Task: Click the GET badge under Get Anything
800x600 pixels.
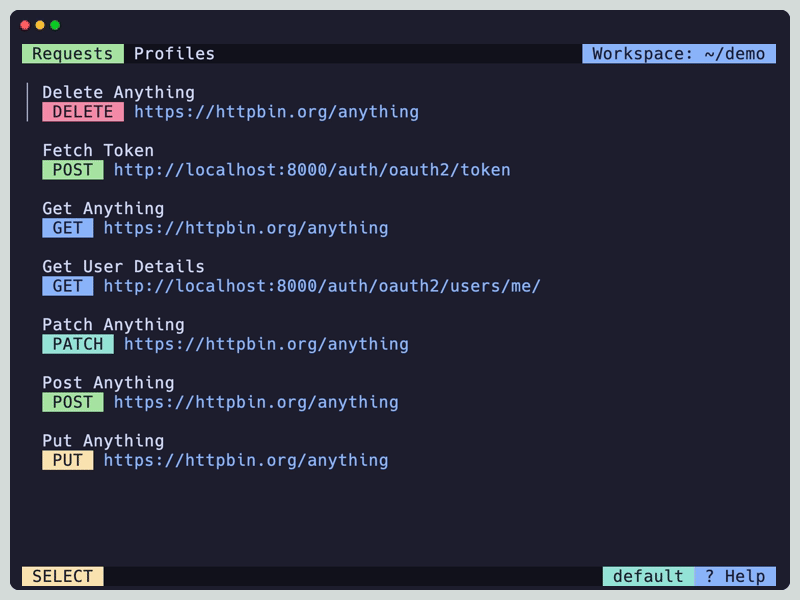Action: tap(68, 228)
